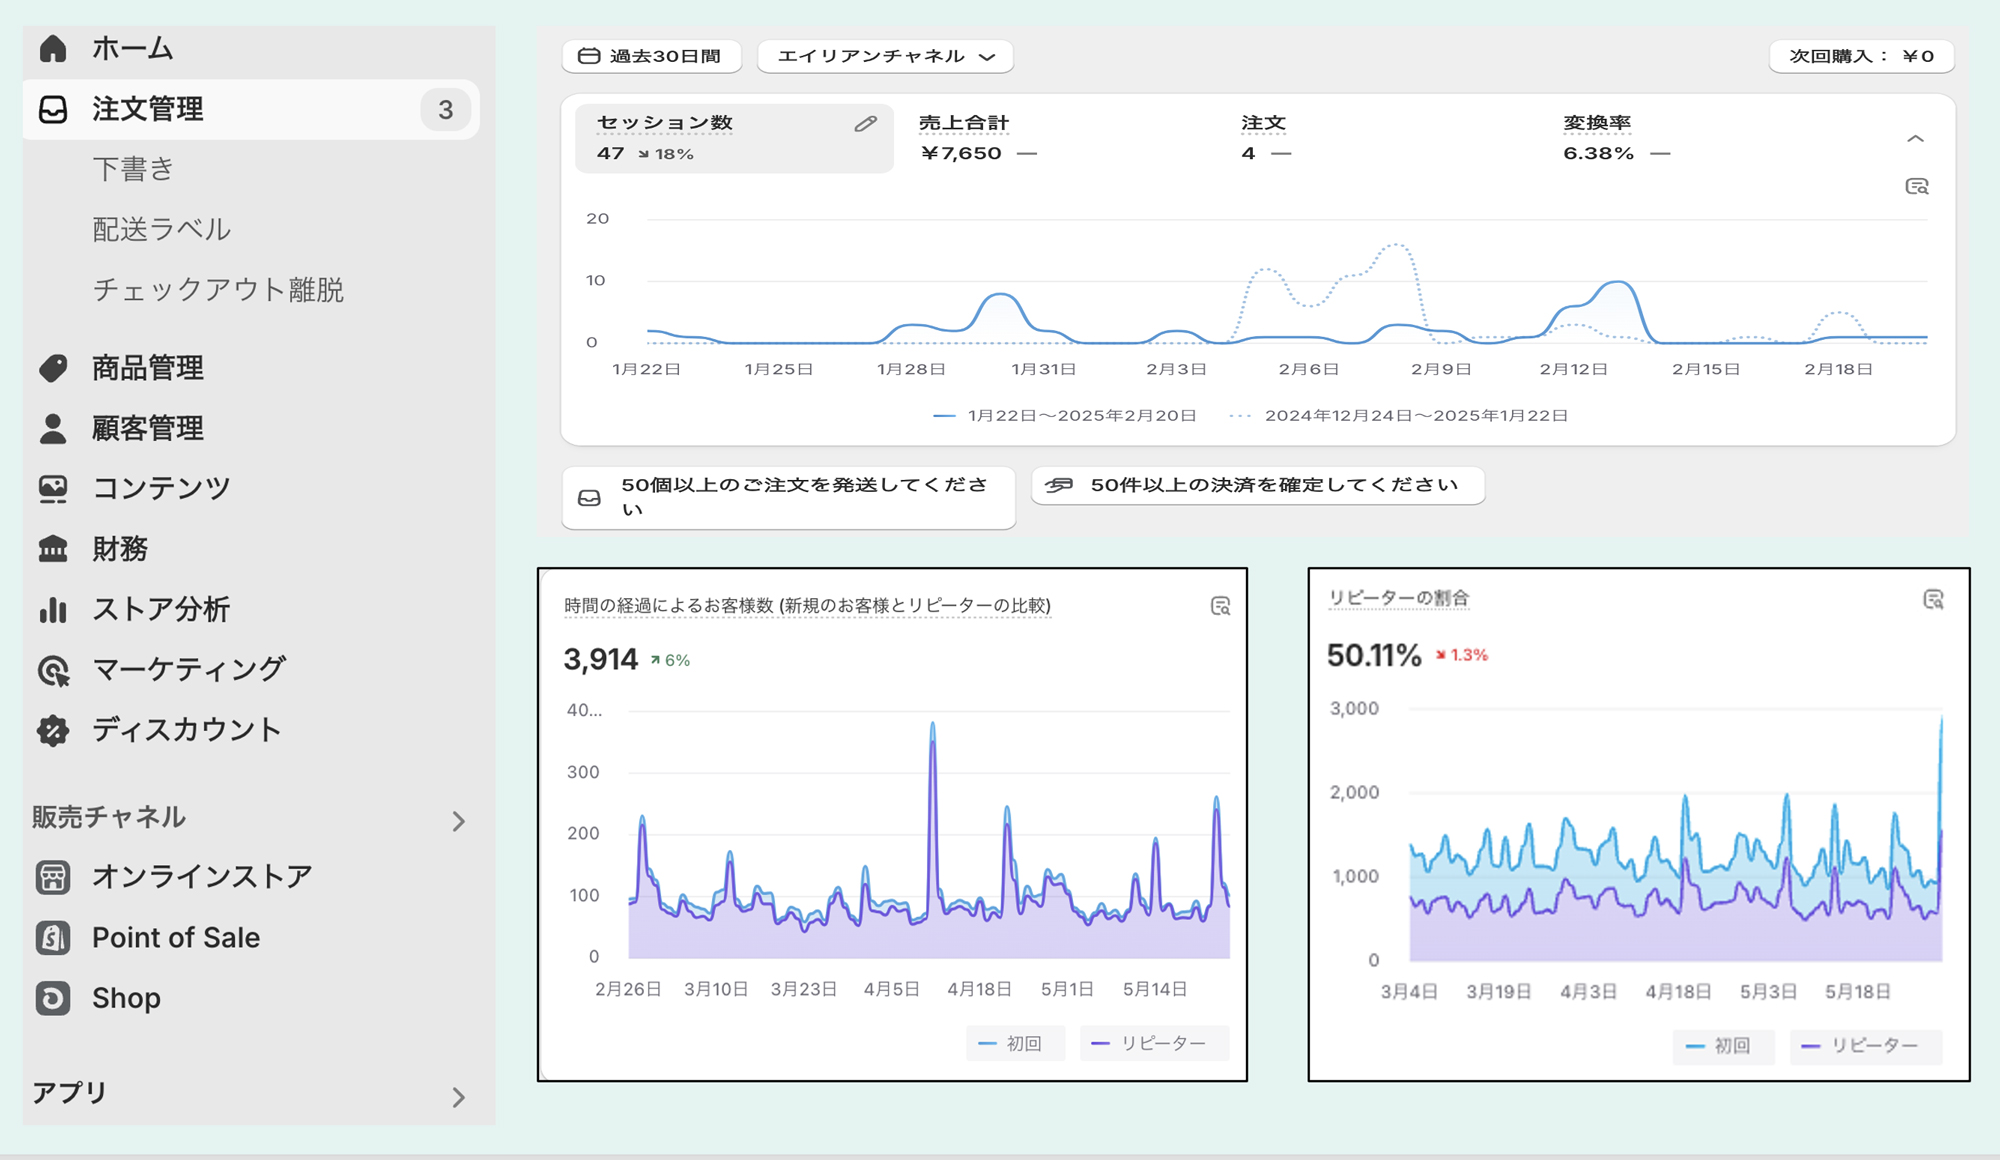Open report icon on customer count chart
Viewport: 2000px width, 1160px height.
coord(1220,606)
